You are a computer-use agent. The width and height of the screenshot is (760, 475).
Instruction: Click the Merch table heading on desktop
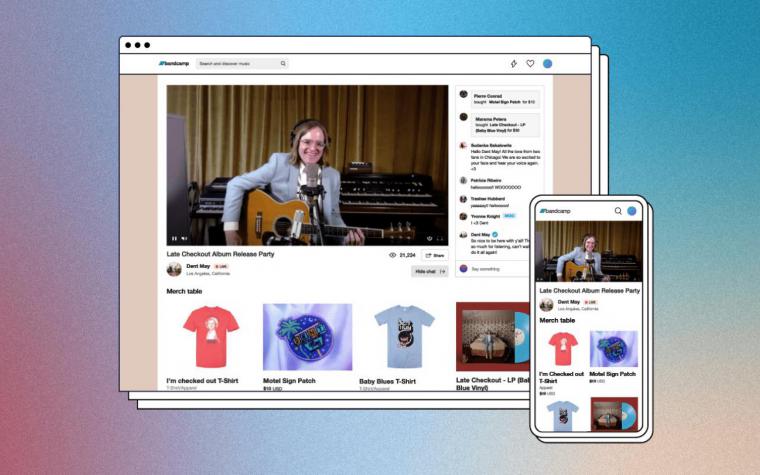point(184,291)
